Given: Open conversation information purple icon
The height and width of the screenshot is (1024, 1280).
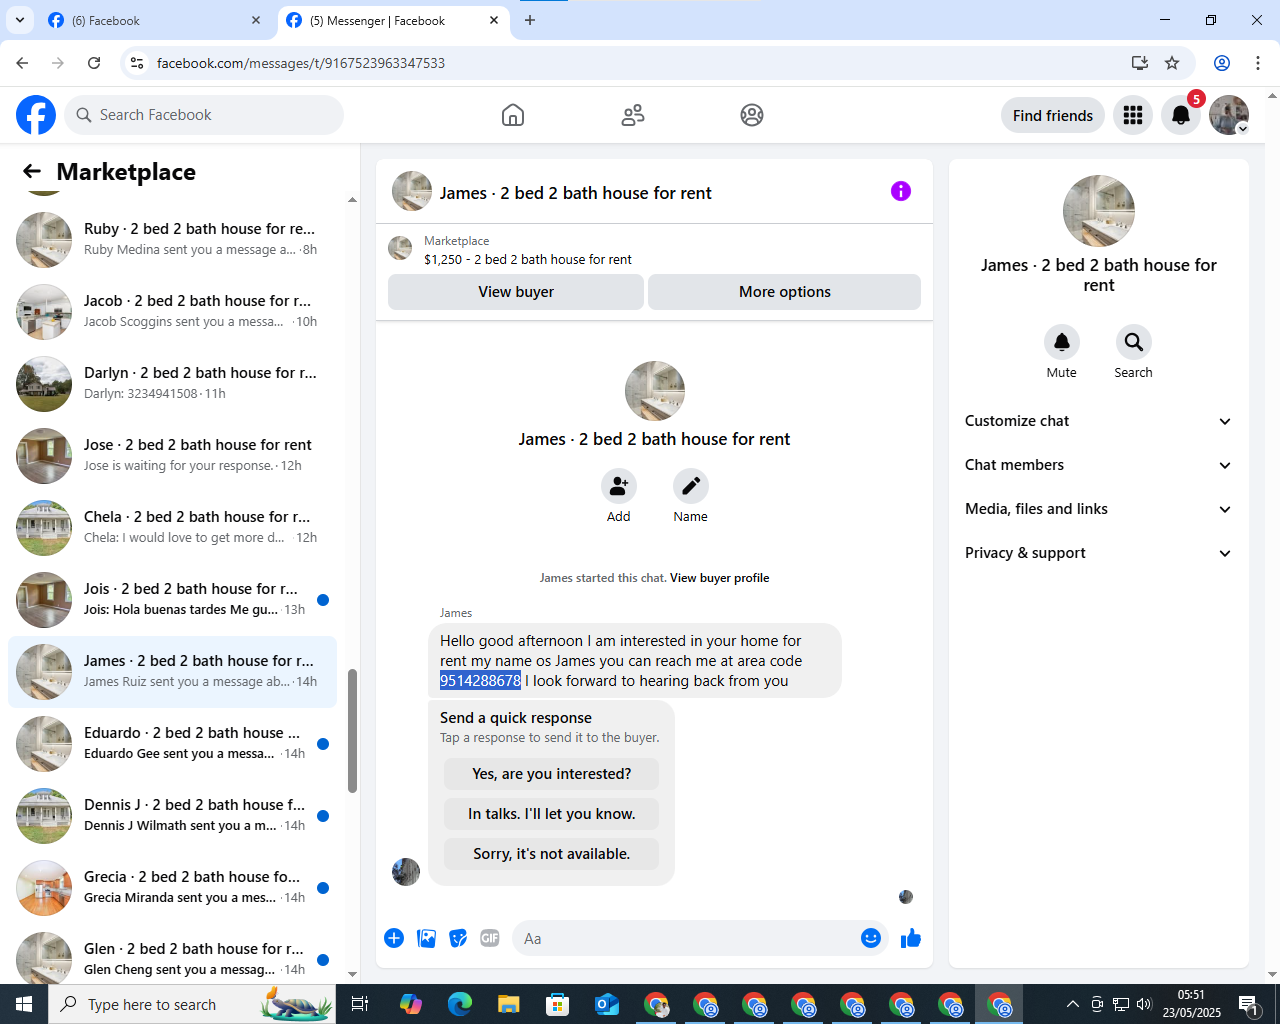Looking at the screenshot, I should click(901, 191).
